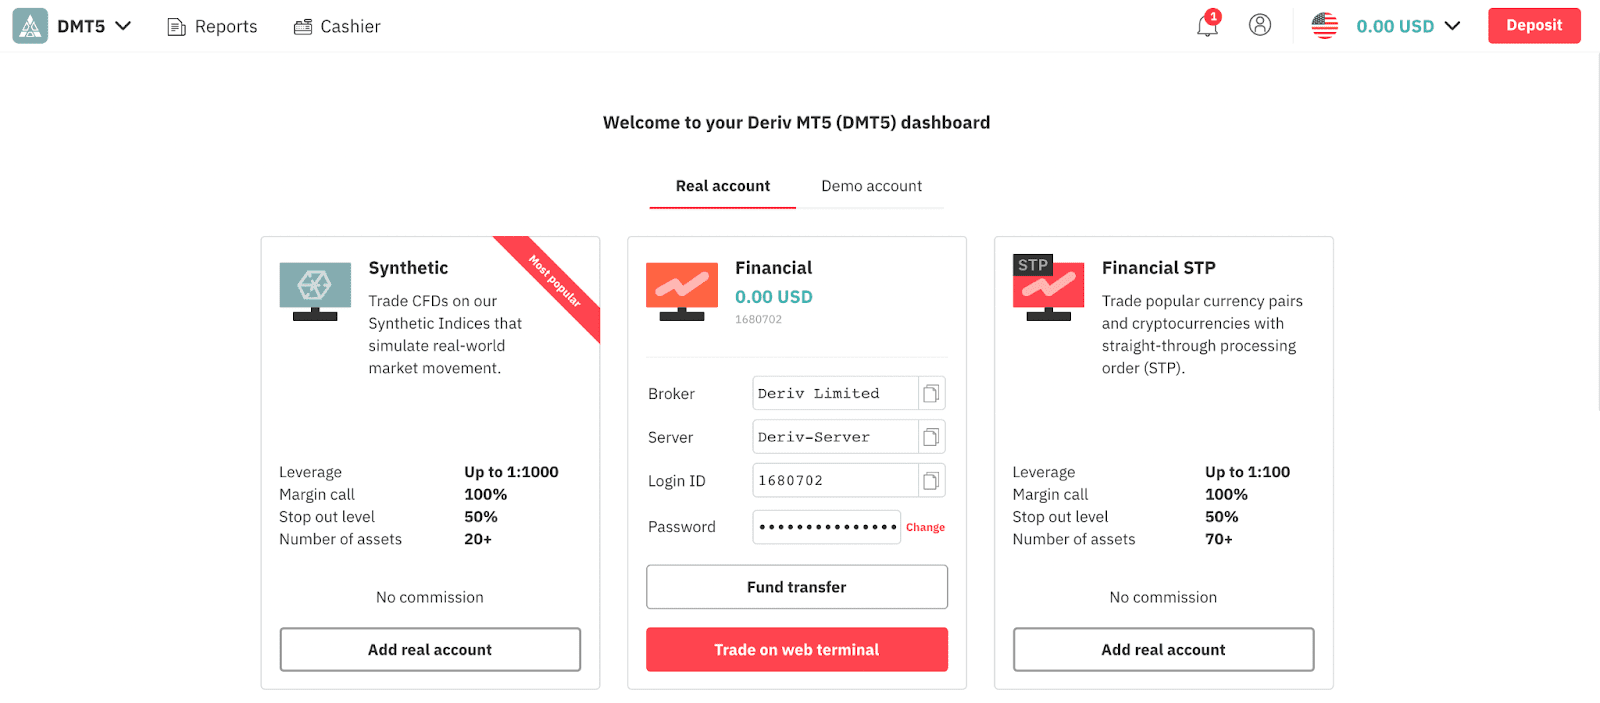This screenshot has height=703, width=1600.
Task: Copy the Login ID to clipboard
Action: pyautogui.click(x=931, y=481)
